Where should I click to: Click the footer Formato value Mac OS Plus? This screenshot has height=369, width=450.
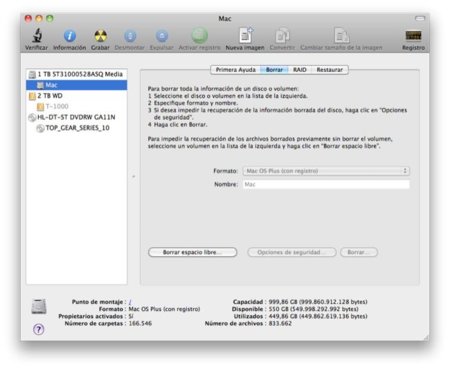(x=164, y=309)
